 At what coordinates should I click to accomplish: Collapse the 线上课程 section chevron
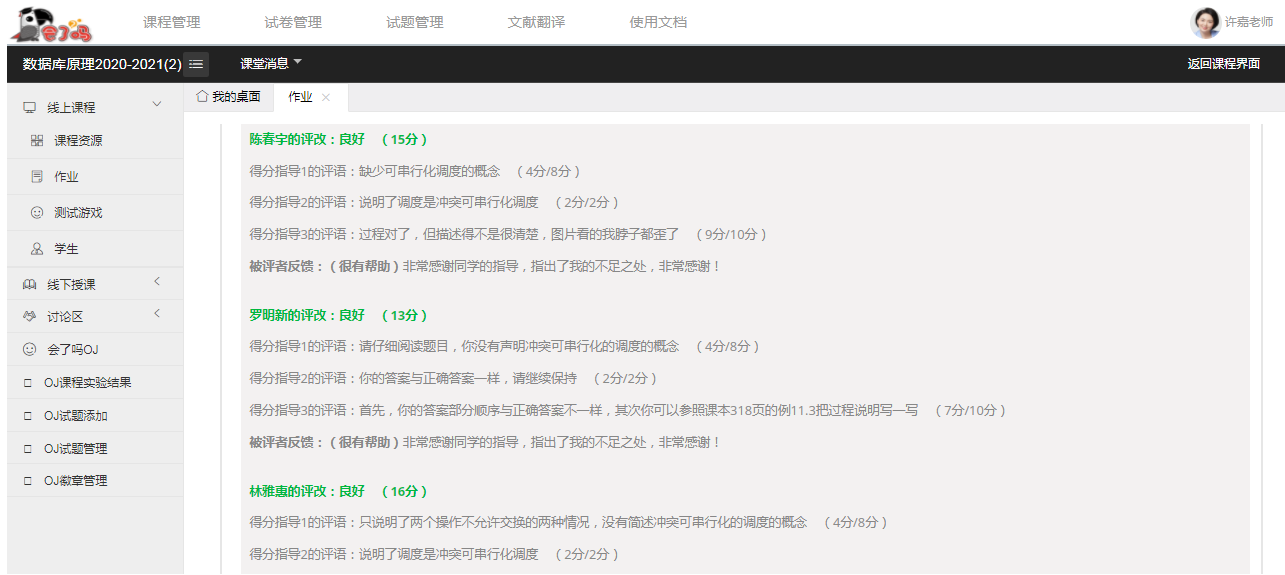point(157,105)
